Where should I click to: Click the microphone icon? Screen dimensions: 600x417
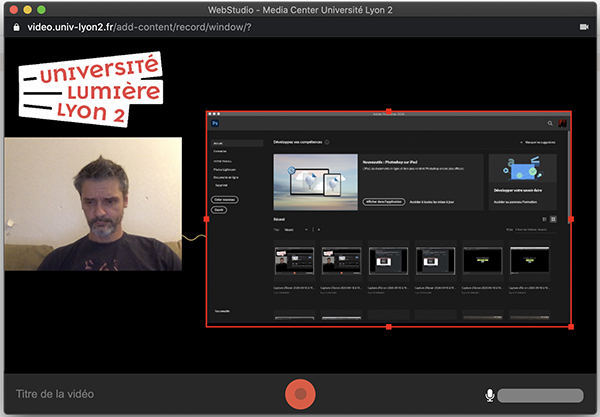489,395
